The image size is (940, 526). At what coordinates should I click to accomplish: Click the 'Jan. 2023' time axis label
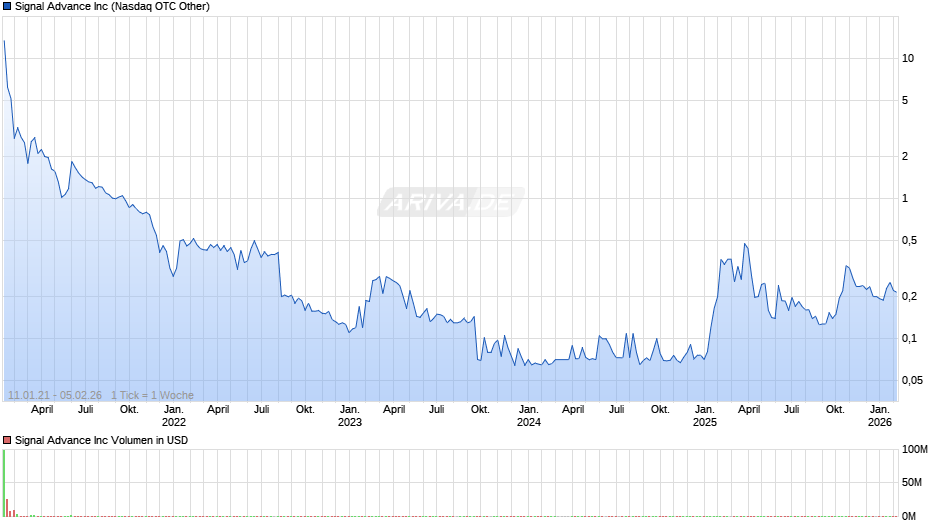(x=350, y=416)
